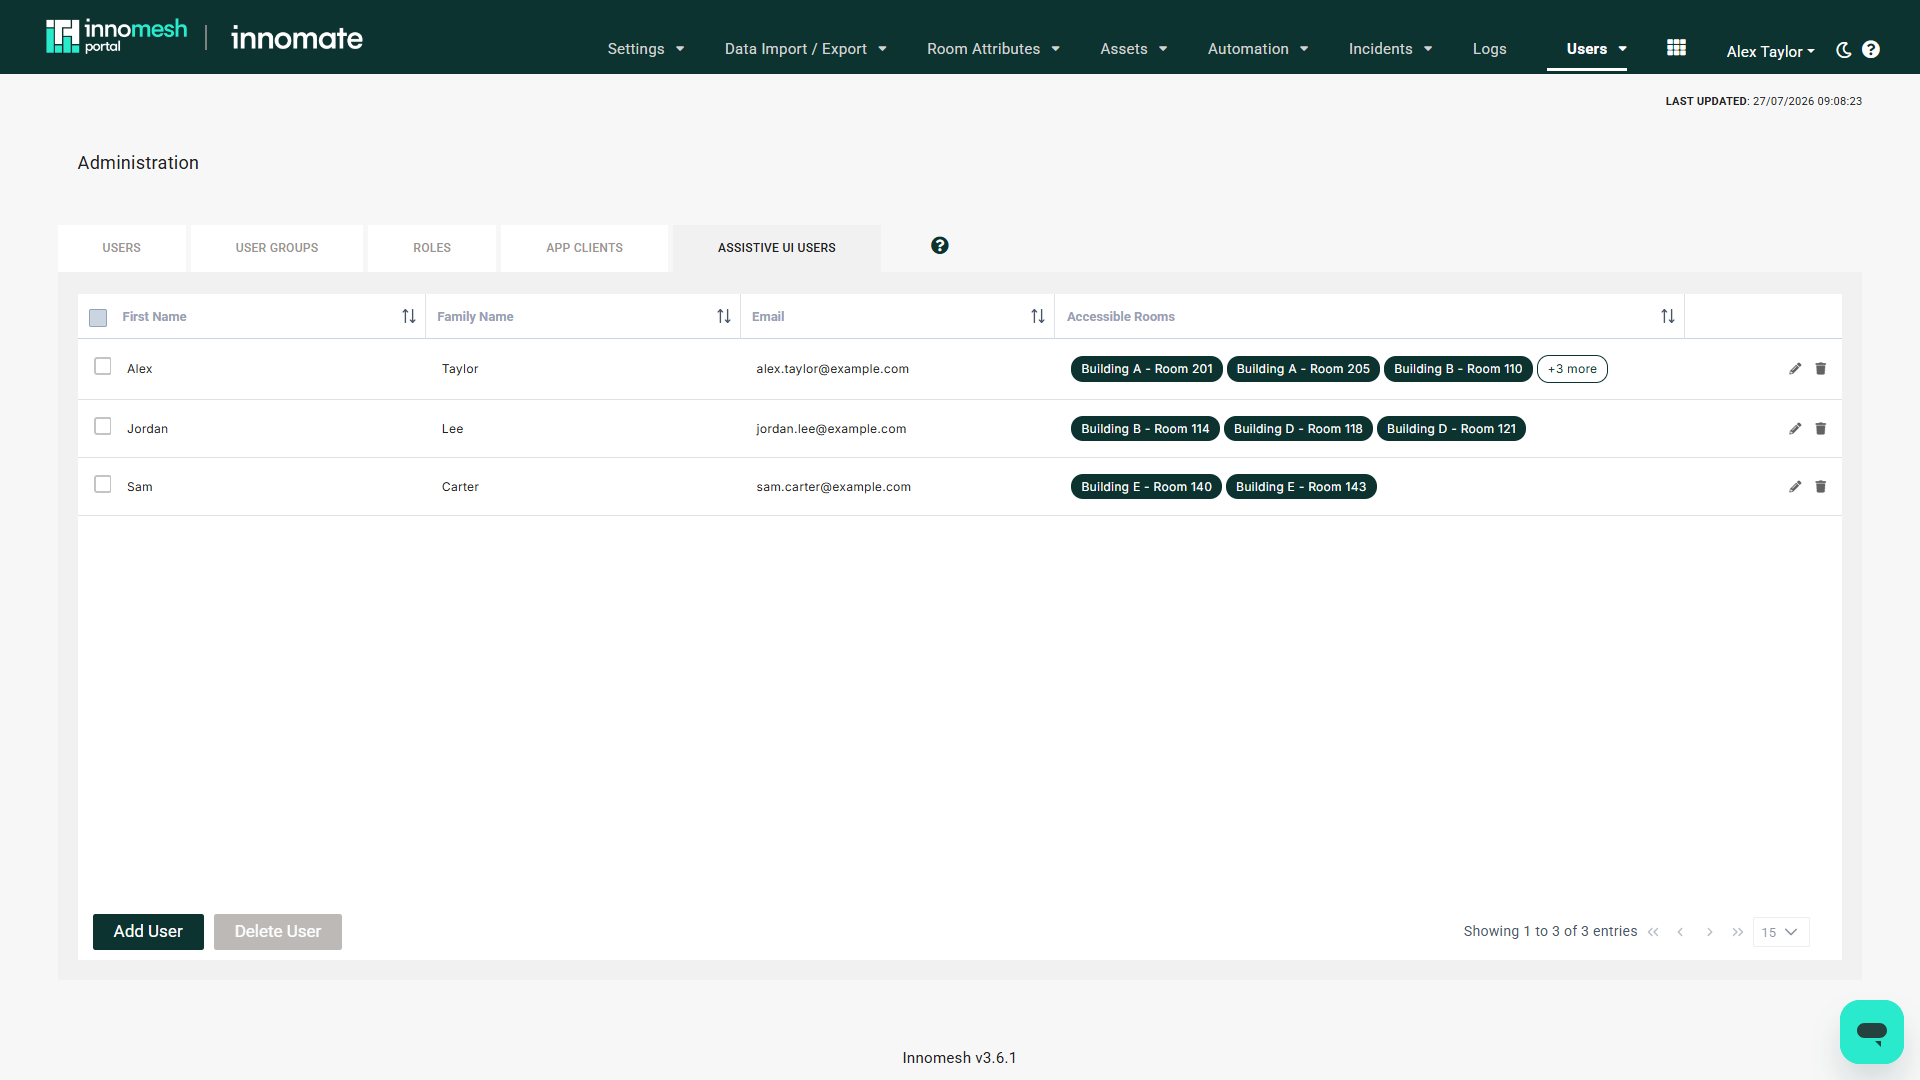This screenshot has height=1080, width=1920.
Task: Click the Innomesh v3.6.1 version text
Action: coord(959,1058)
